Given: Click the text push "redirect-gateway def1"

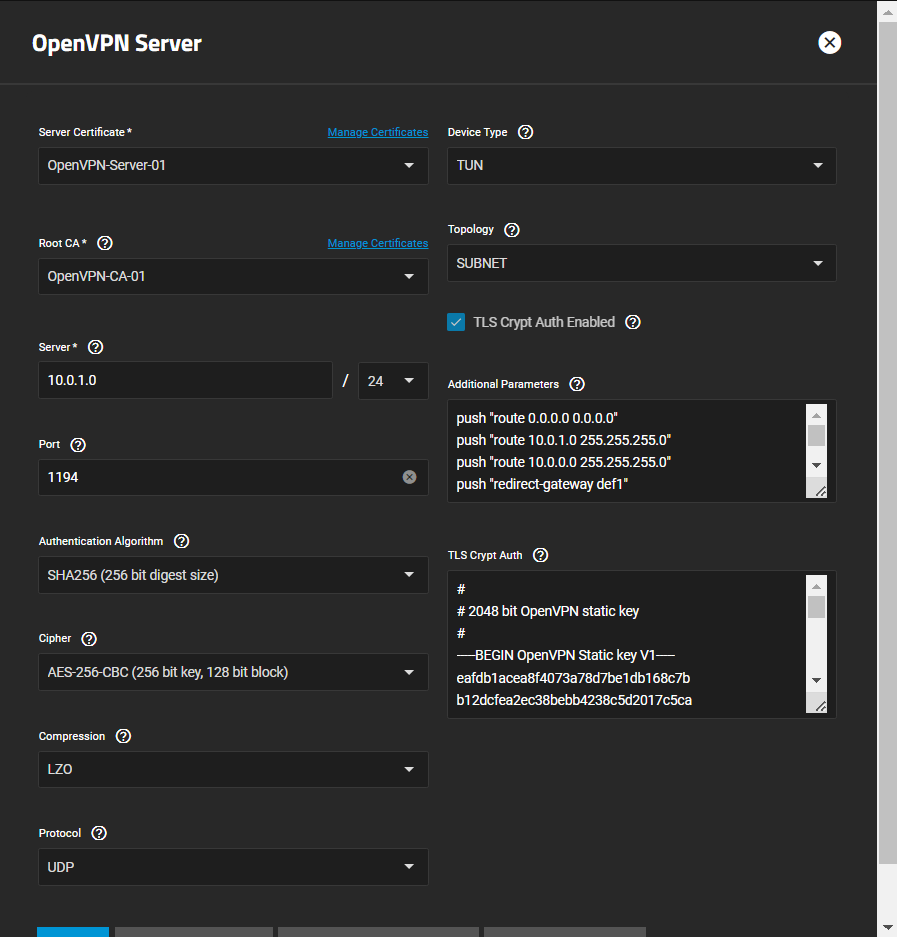Looking at the screenshot, I should (x=542, y=484).
